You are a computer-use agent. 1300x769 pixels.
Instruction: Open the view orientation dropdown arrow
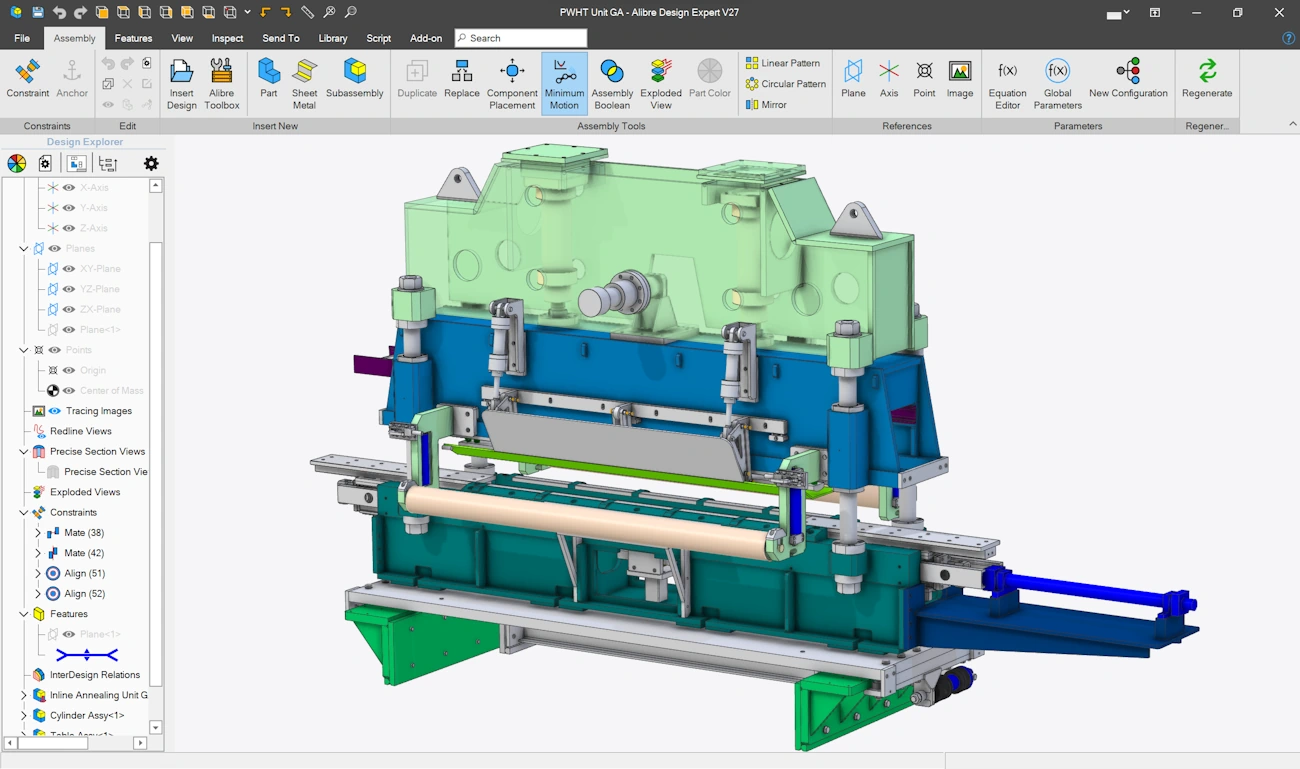click(247, 12)
